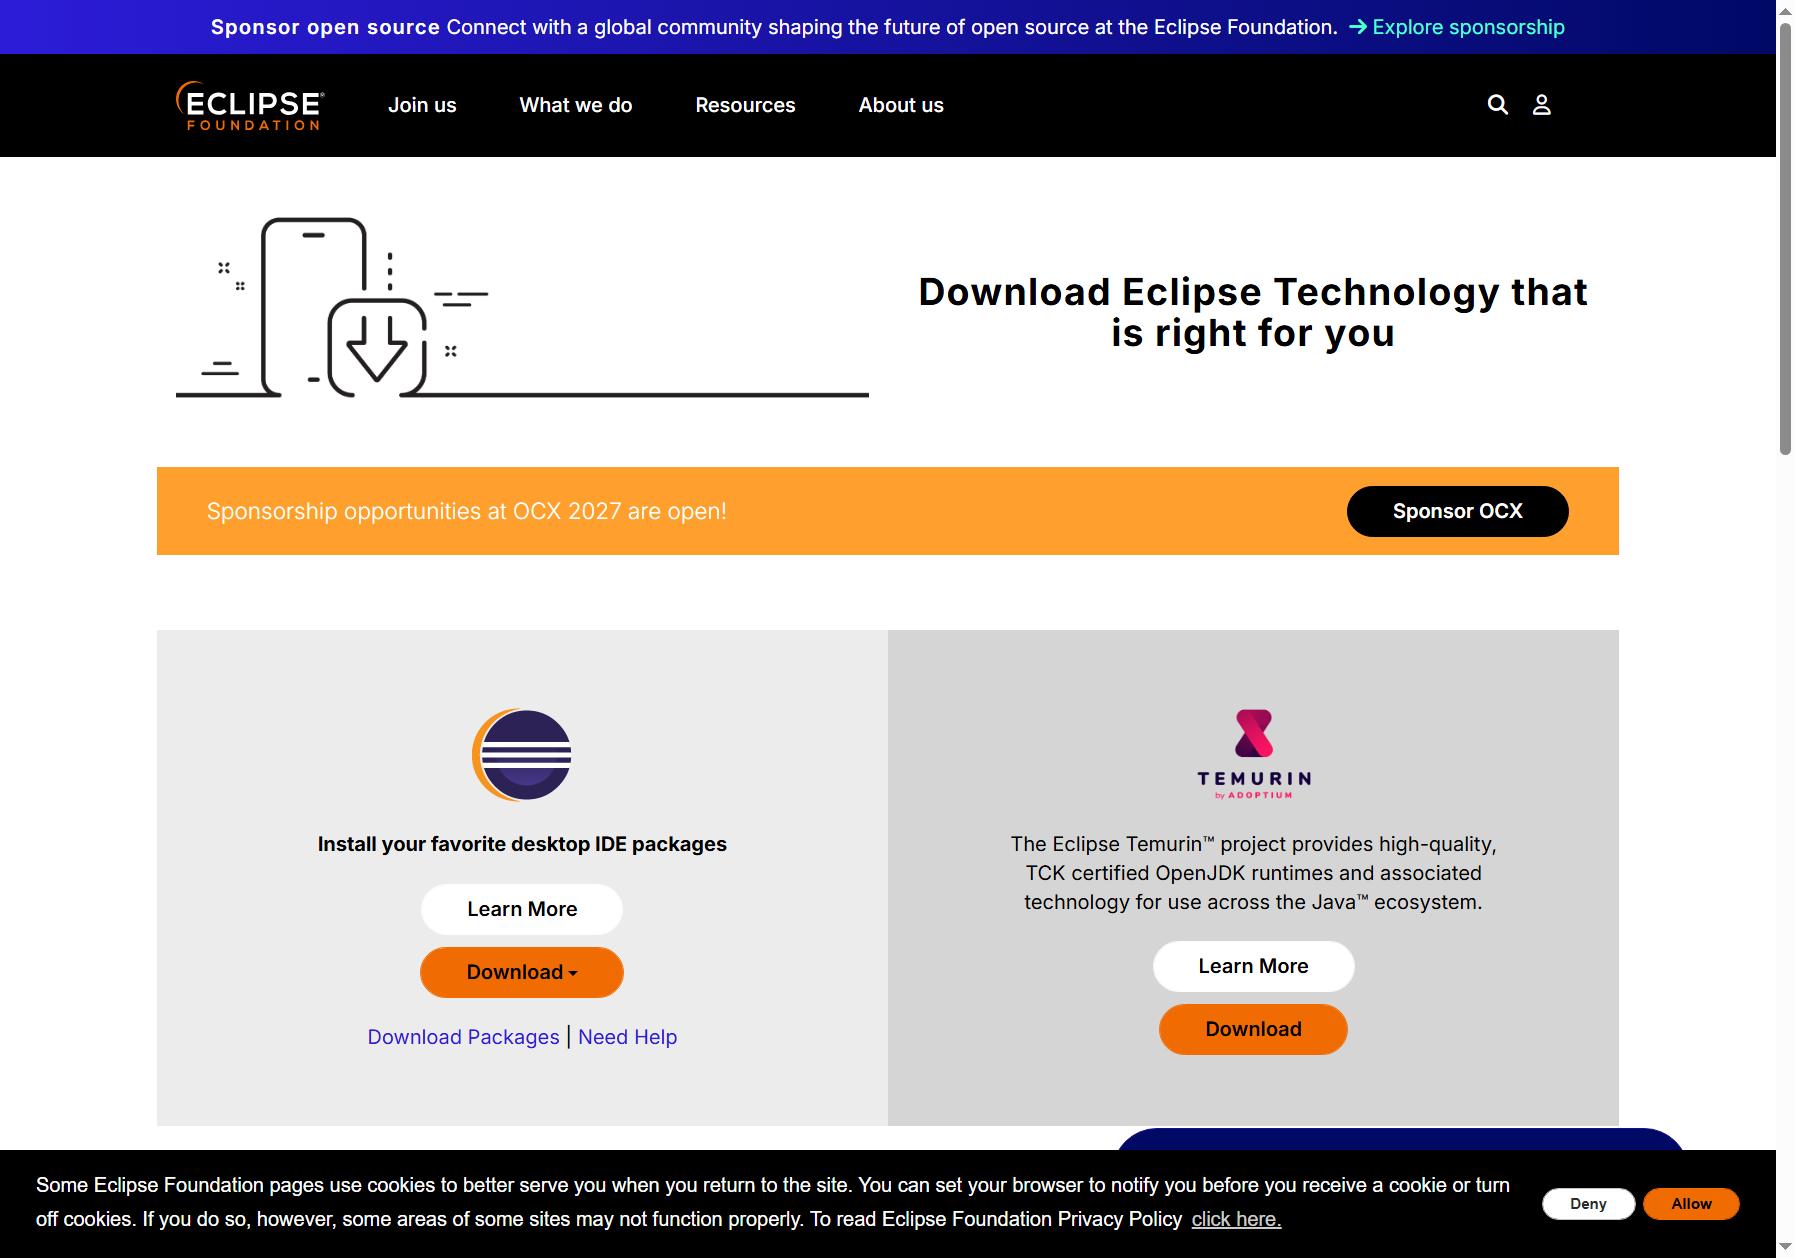Expand the About us menu
Image resolution: width=1795 pixels, height=1258 pixels.
[x=901, y=105]
